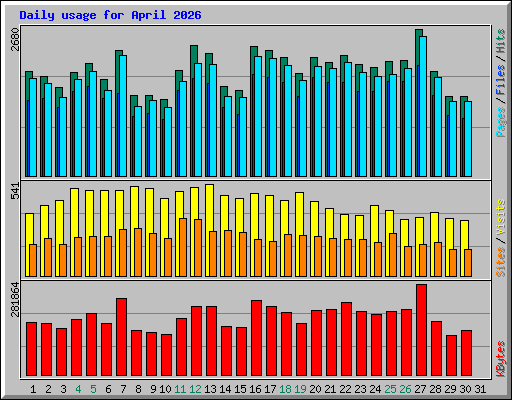Click day label 17 on the axis
The image size is (512, 400).
[270, 389]
